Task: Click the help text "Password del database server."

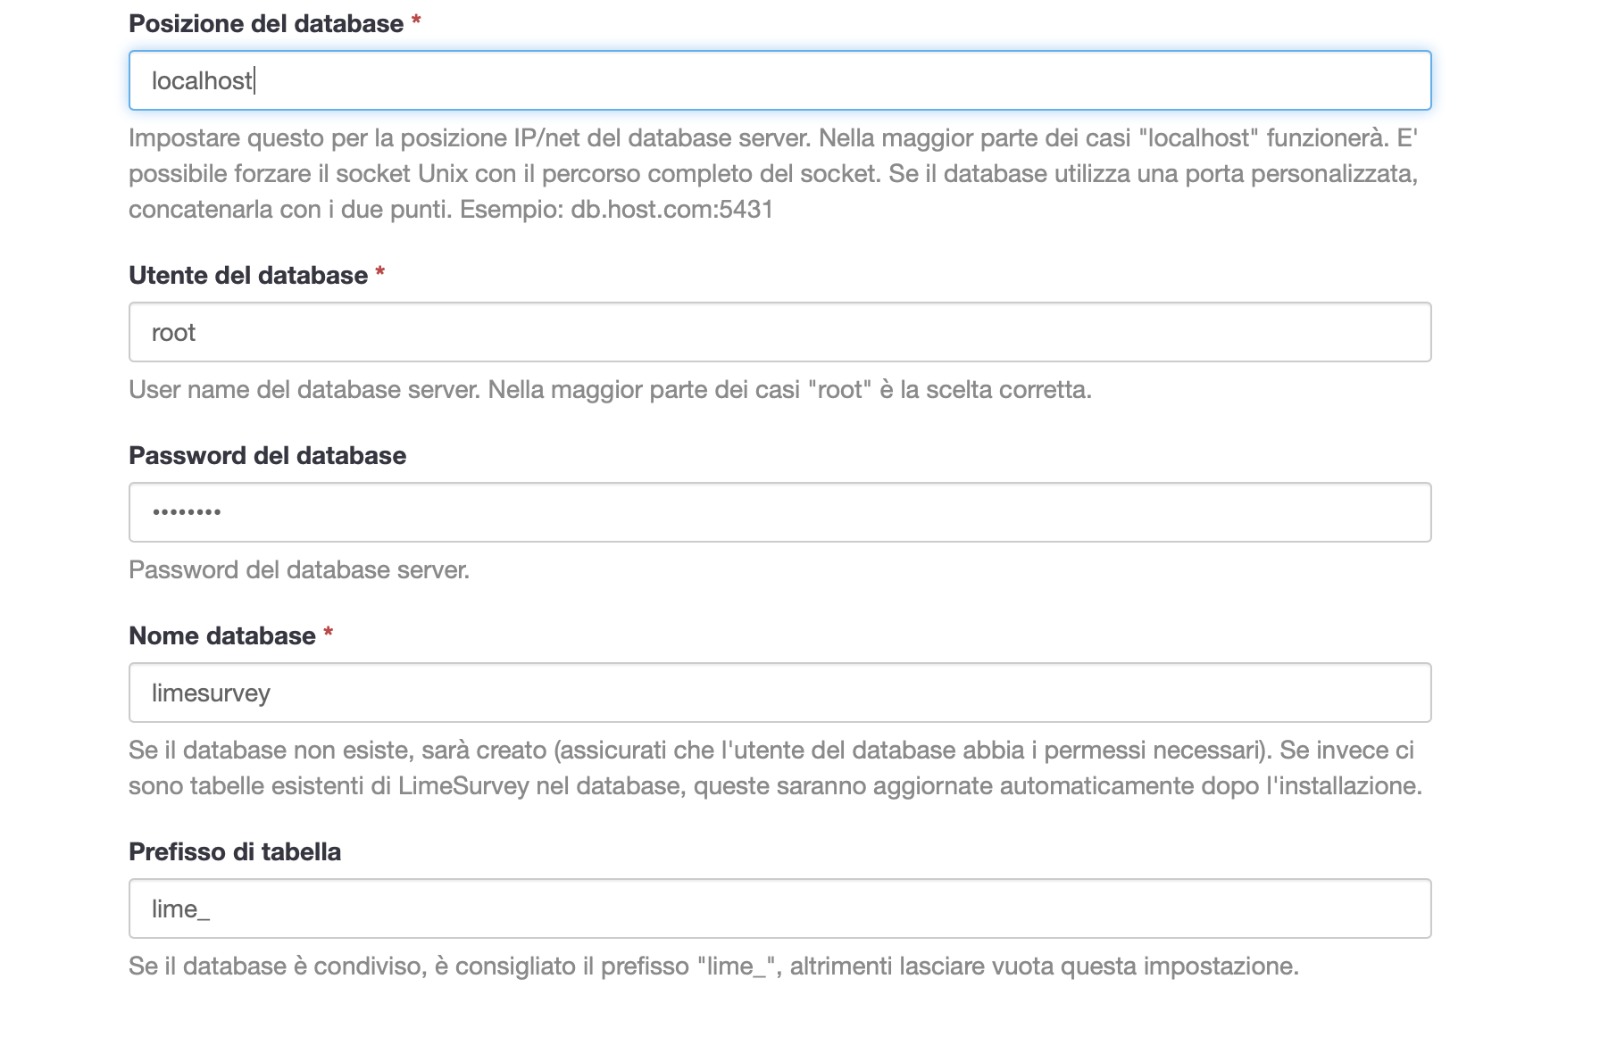Action: (x=299, y=570)
